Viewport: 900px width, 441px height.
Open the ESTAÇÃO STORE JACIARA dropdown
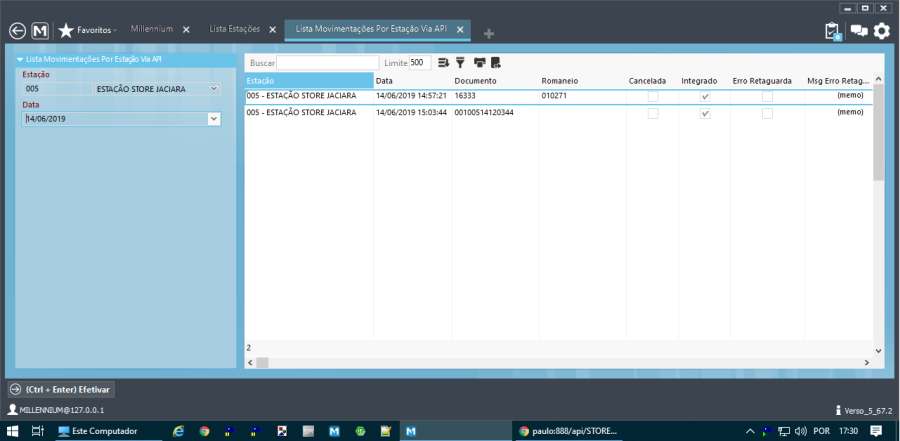(214, 89)
